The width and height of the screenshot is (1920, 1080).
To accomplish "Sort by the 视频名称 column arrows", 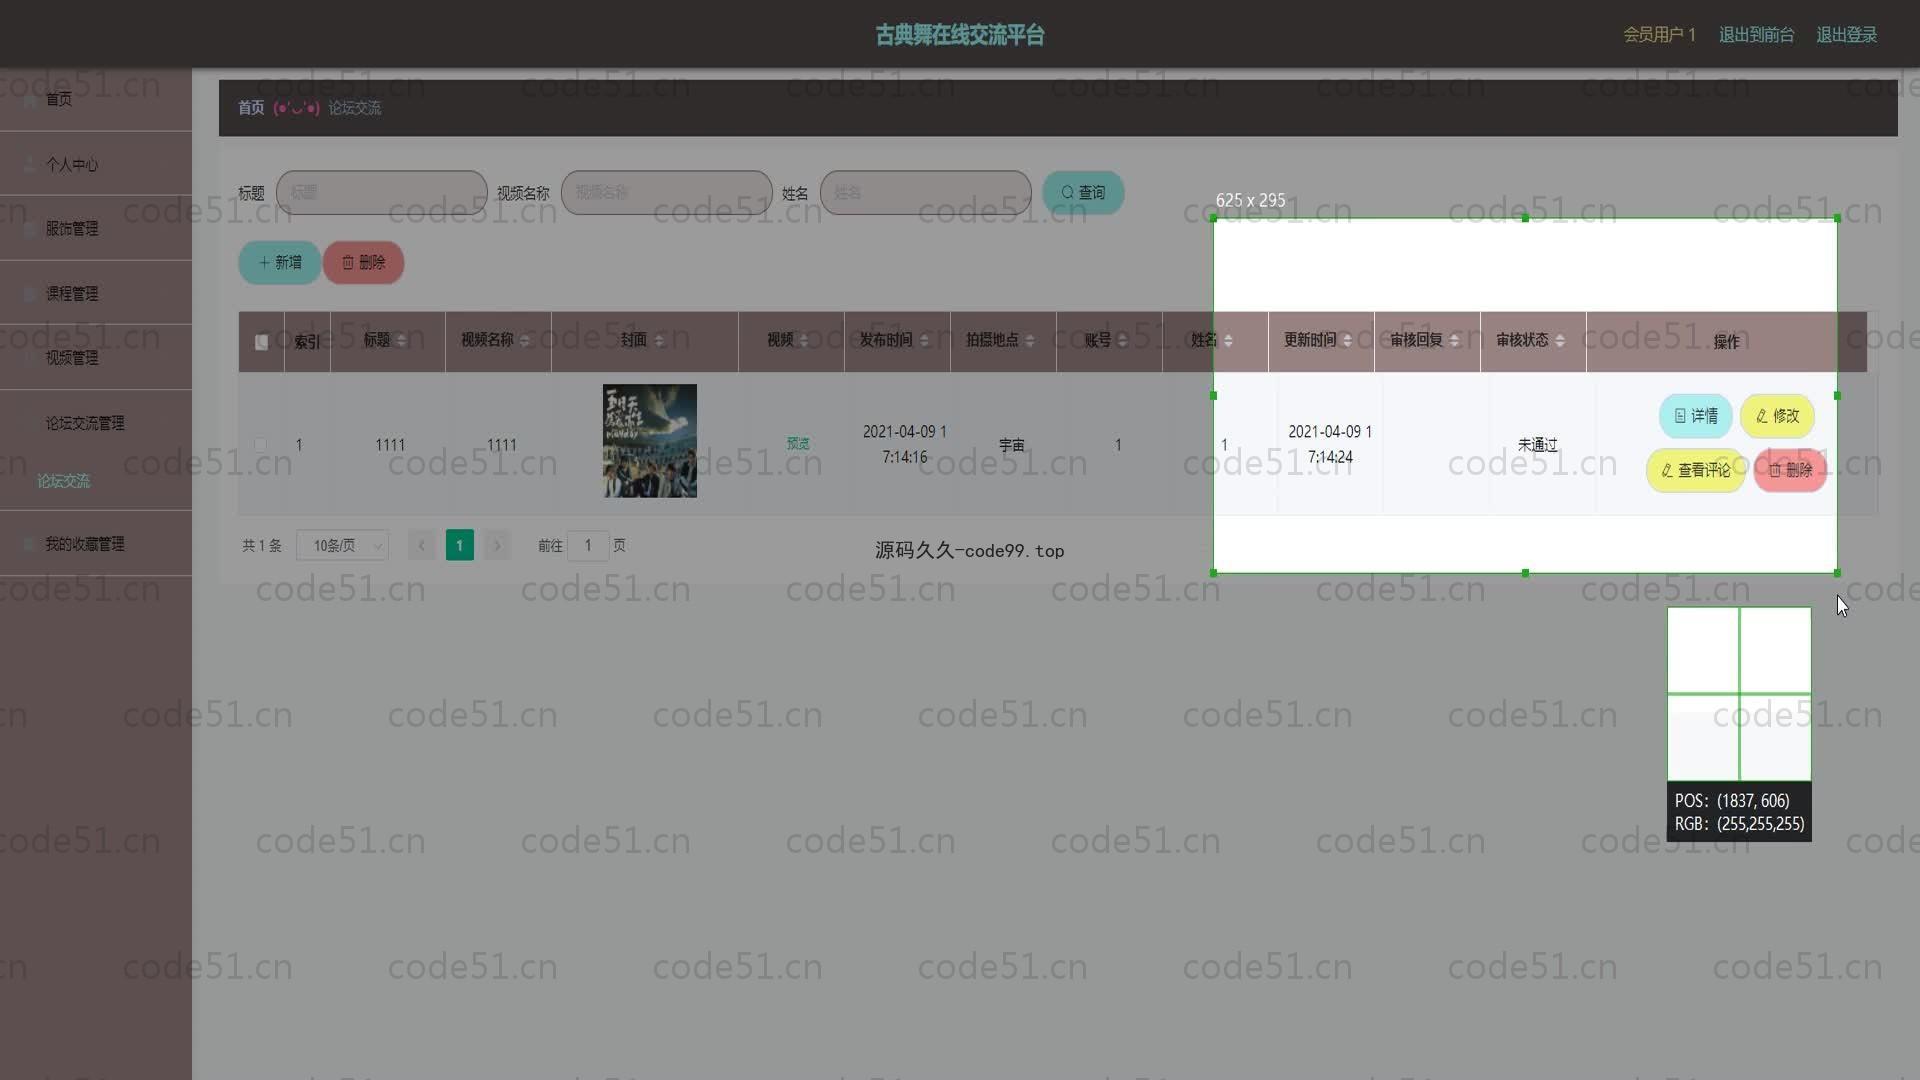I will coord(524,341).
